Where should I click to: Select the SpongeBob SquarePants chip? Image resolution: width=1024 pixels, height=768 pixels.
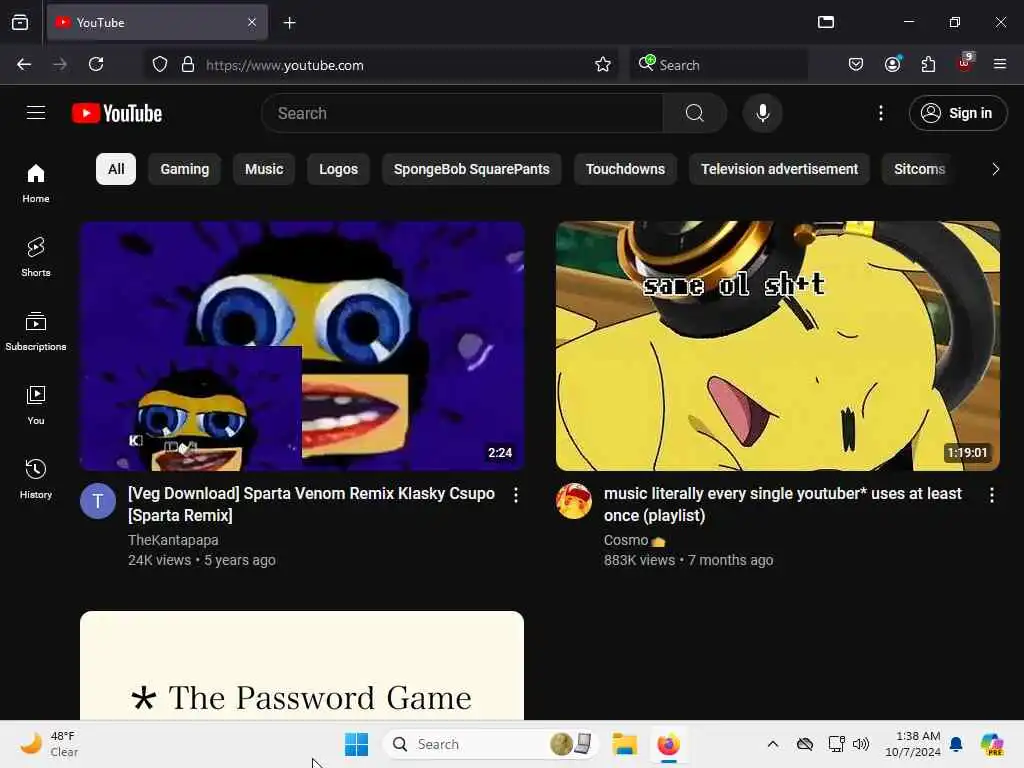pos(472,169)
